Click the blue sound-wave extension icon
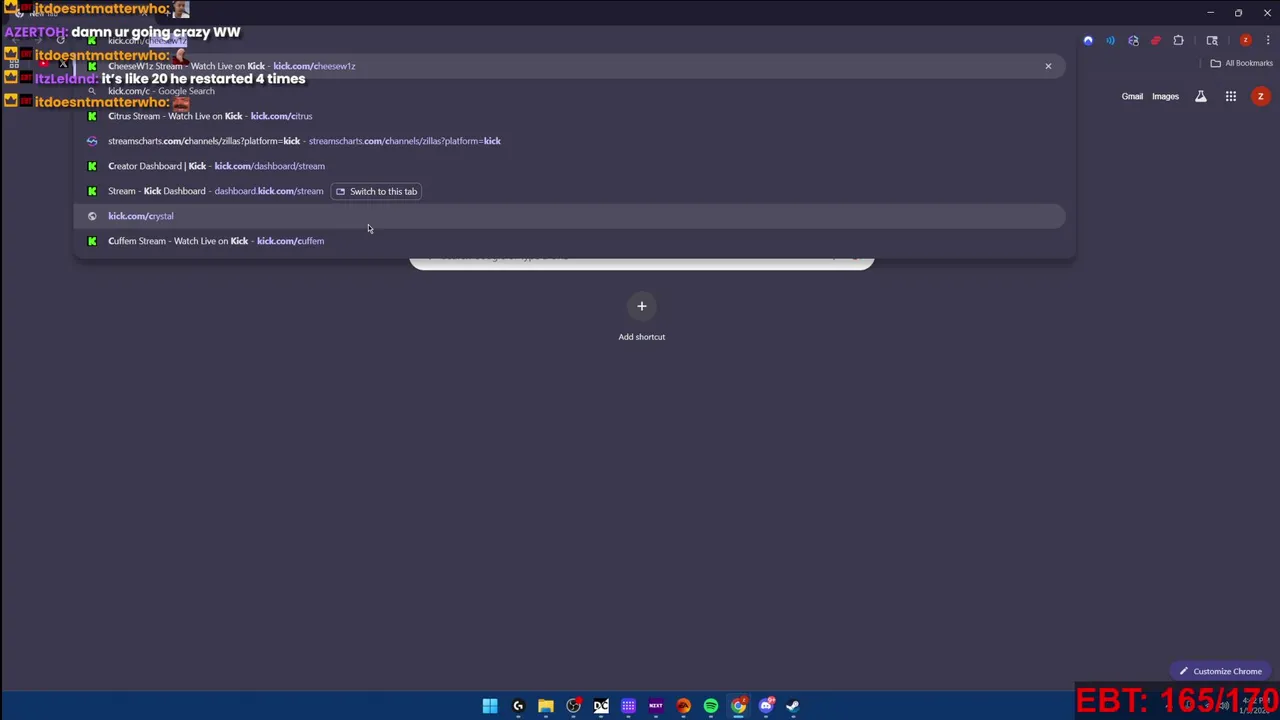 (x=1110, y=41)
